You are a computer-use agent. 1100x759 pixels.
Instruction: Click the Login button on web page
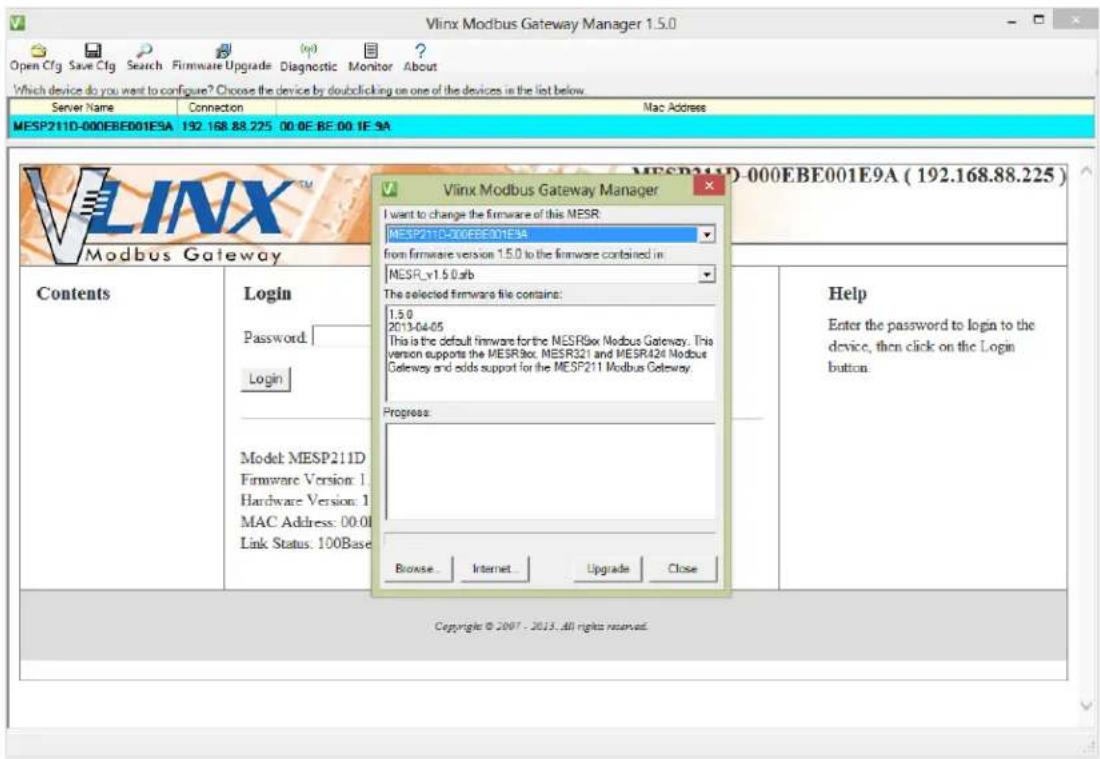[x=266, y=379]
